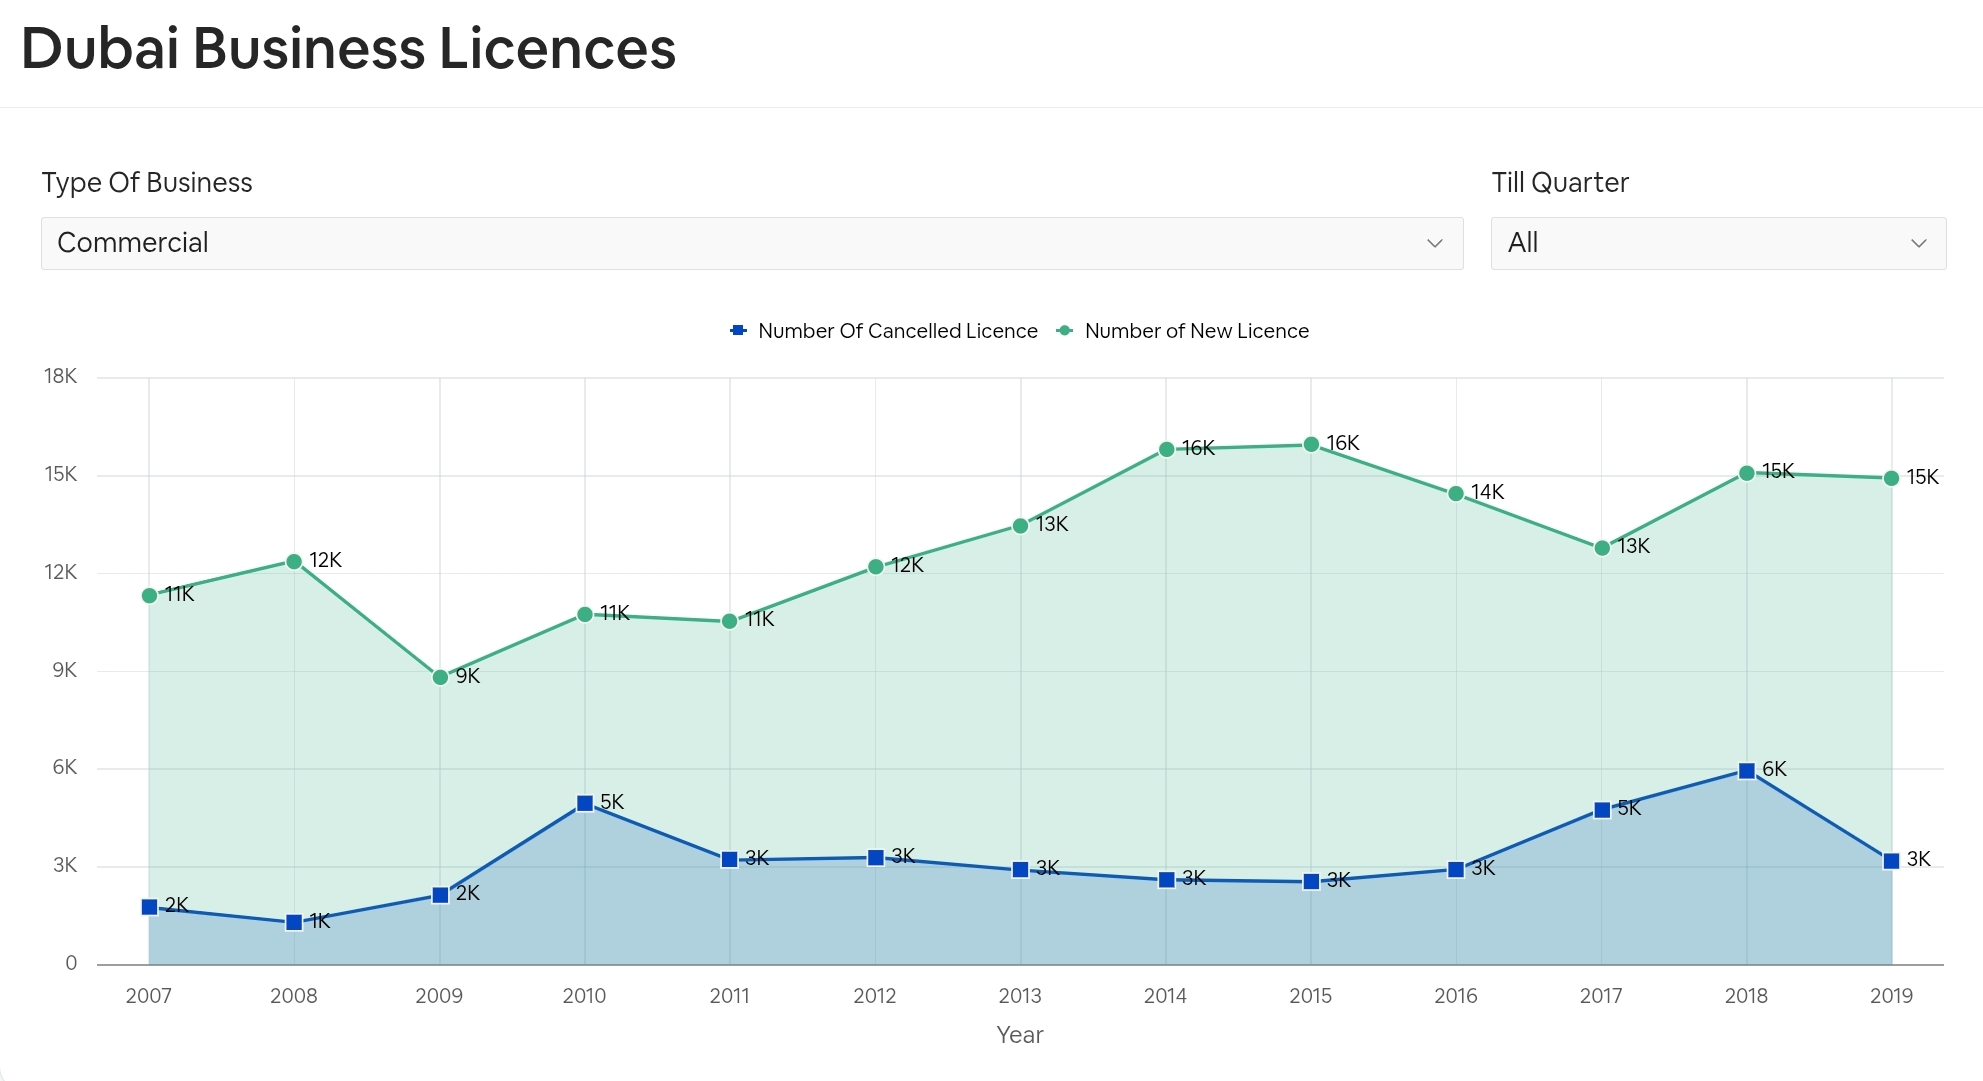Image resolution: width=1983 pixels, height=1081 pixels.
Task: Select the Year axis label
Action: tap(1019, 1035)
